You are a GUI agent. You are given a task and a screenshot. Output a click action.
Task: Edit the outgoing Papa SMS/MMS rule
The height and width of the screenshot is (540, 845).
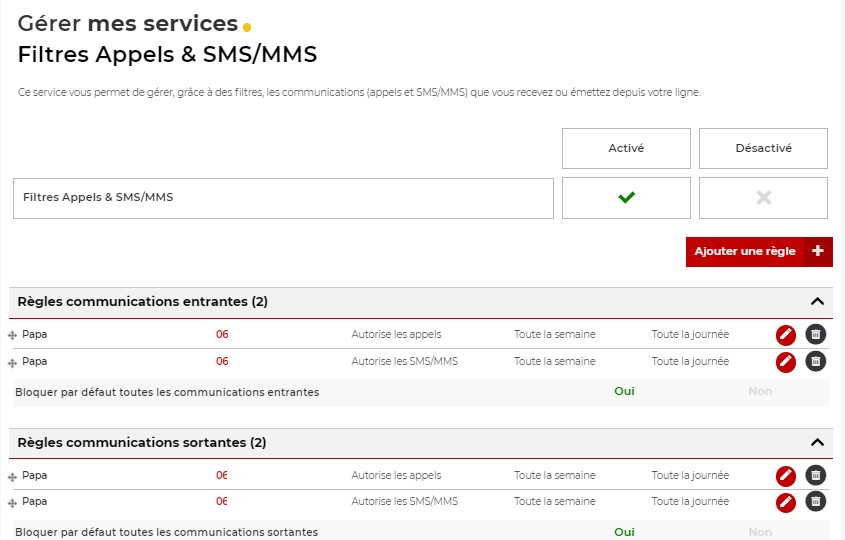tap(786, 502)
